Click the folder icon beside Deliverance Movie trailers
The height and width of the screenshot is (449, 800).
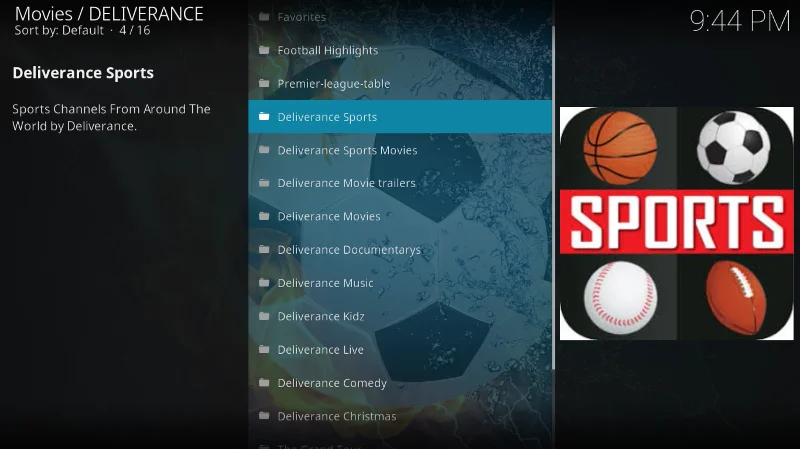point(264,183)
